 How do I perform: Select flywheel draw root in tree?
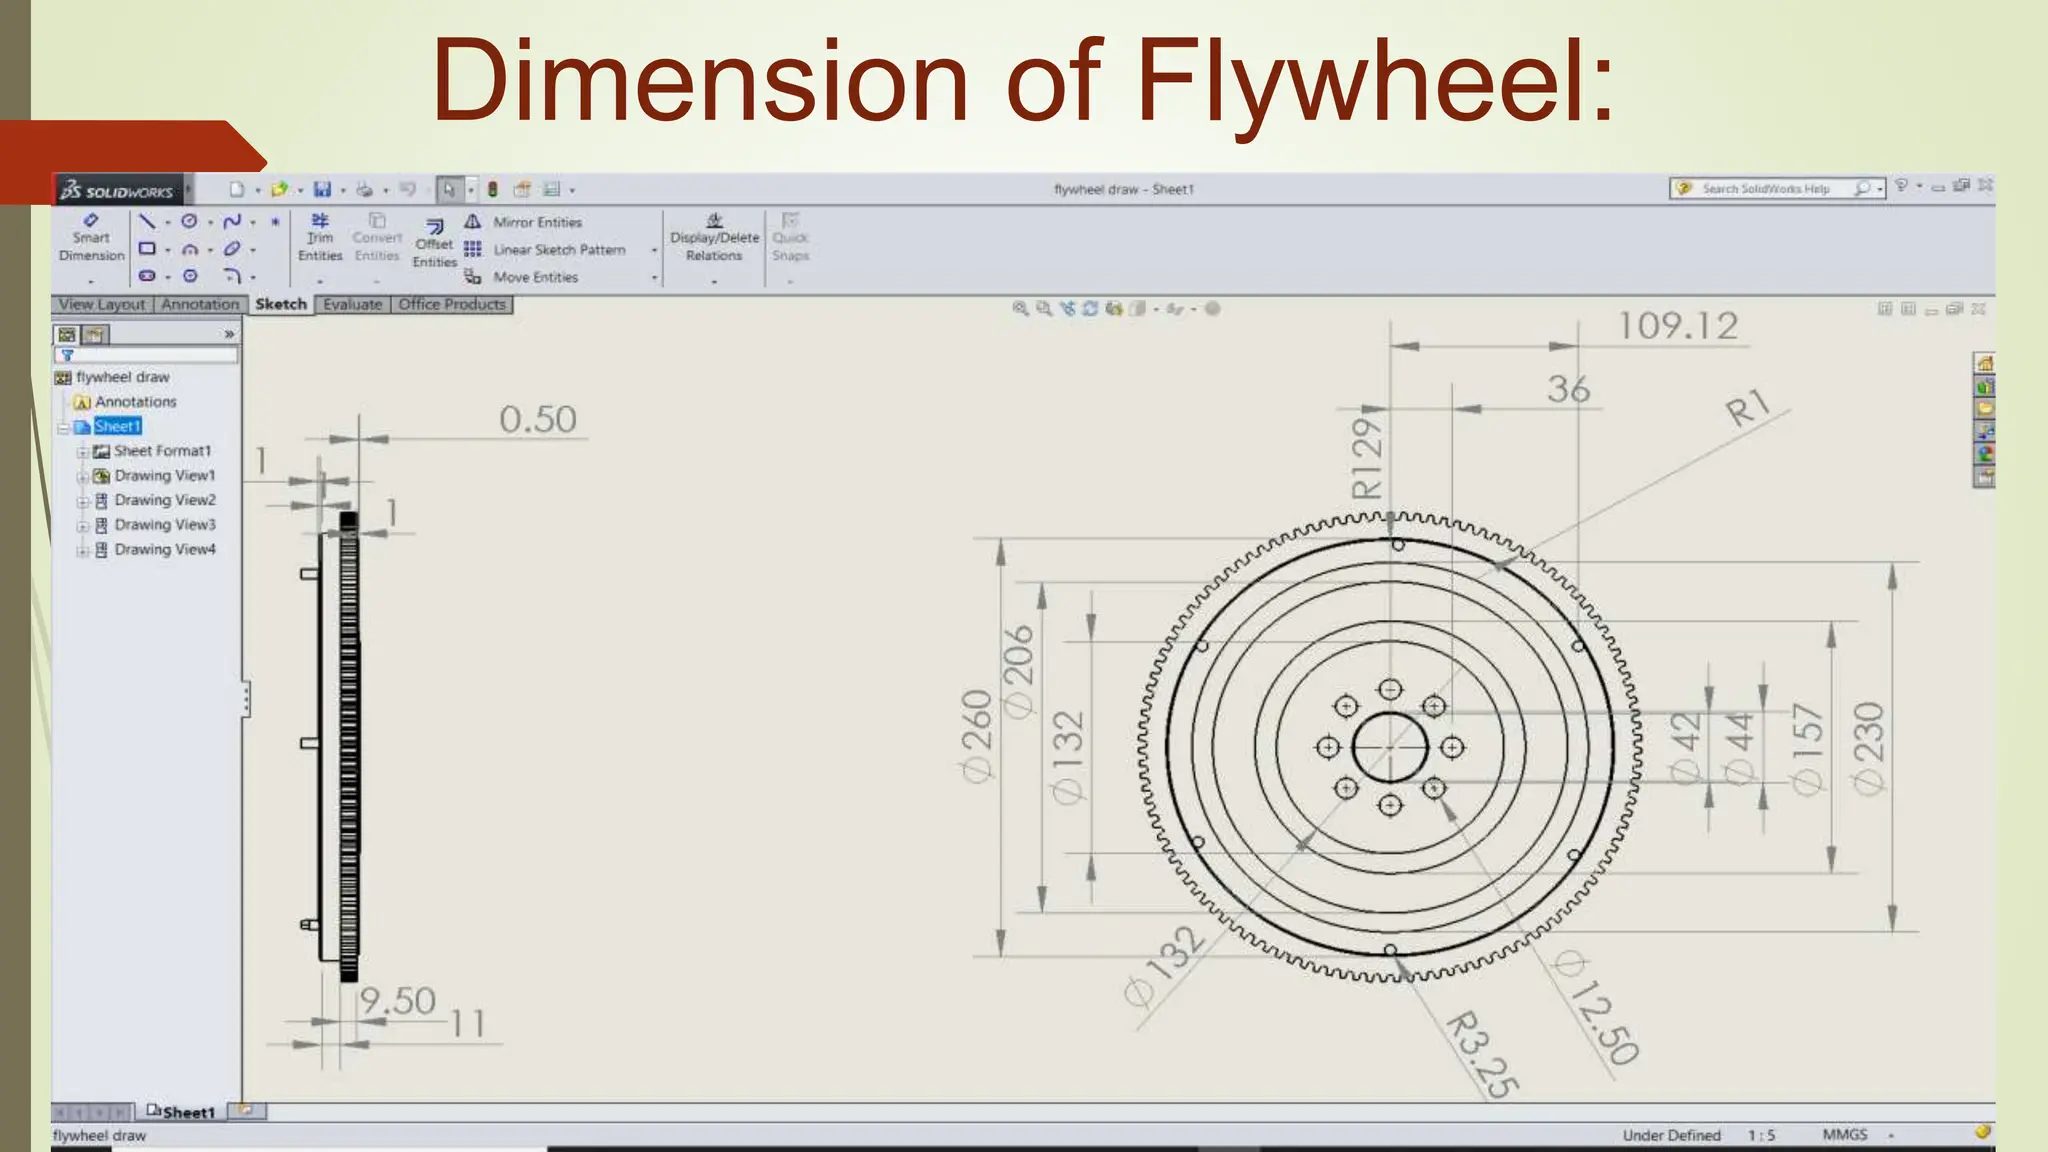(112, 377)
